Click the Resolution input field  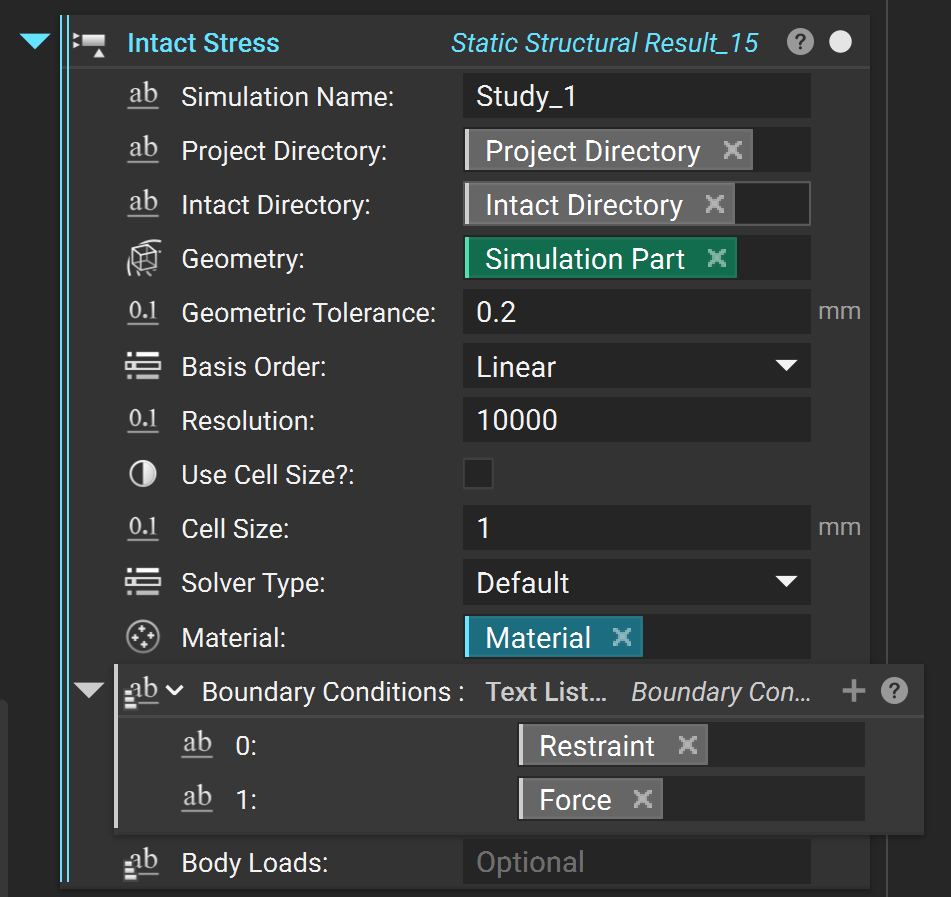click(636, 420)
